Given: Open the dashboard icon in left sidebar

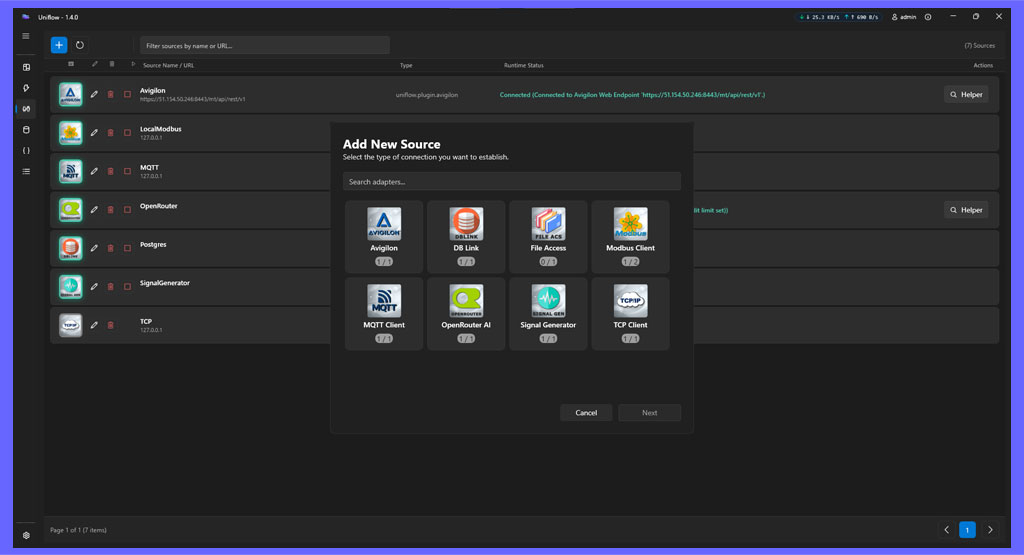Looking at the screenshot, I should tap(26, 67).
